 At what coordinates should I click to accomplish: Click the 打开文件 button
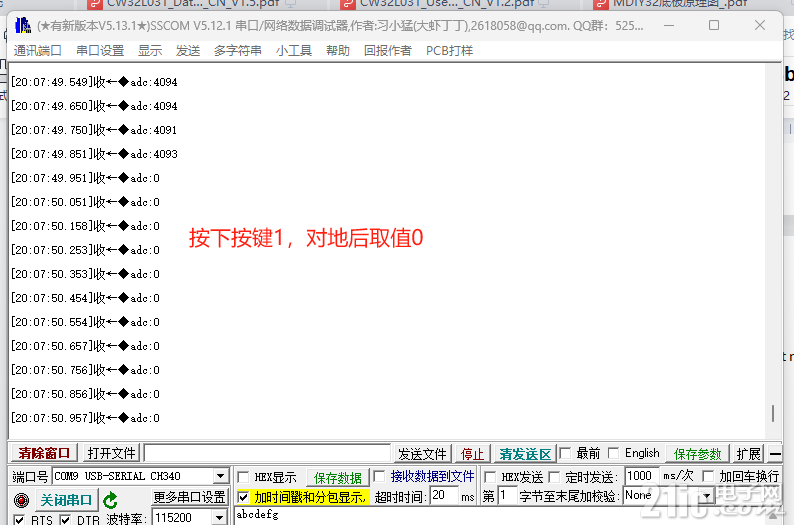pyautogui.click(x=111, y=453)
